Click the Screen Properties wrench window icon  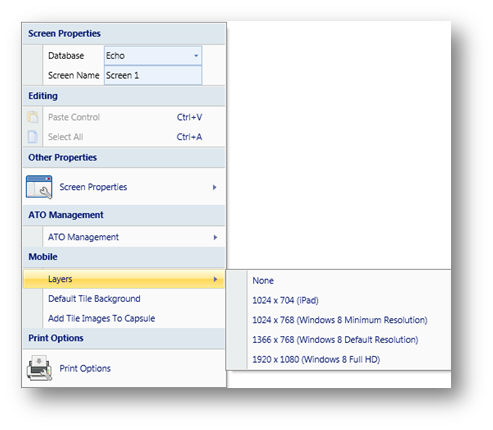pyautogui.click(x=39, y=187)
